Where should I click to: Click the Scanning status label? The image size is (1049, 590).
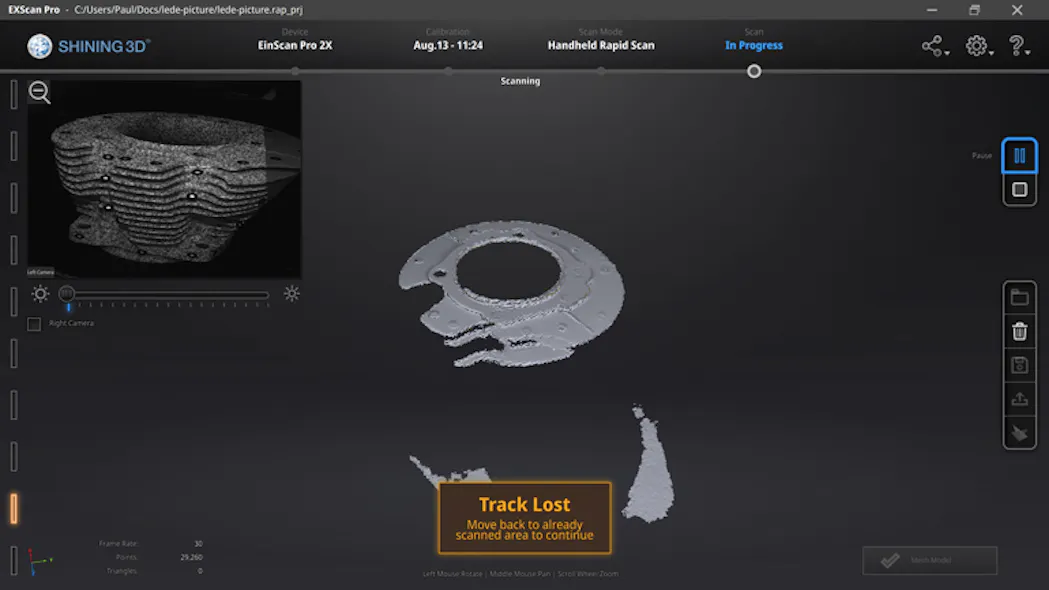point(520,81)
